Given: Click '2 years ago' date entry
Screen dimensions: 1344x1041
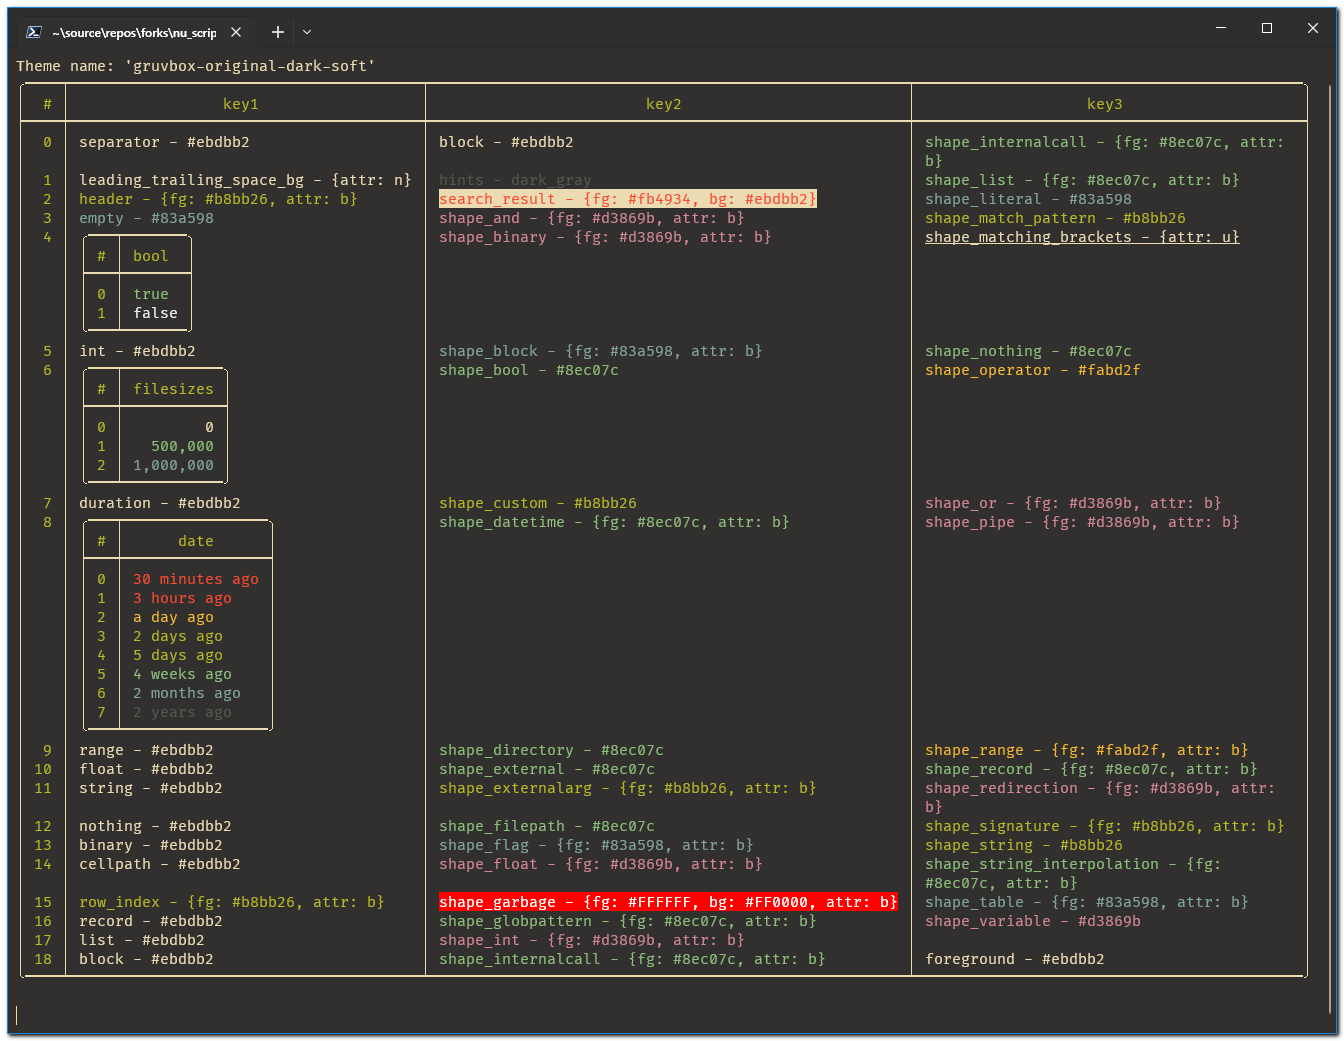Looking at the screenshot, I should 182,712.
